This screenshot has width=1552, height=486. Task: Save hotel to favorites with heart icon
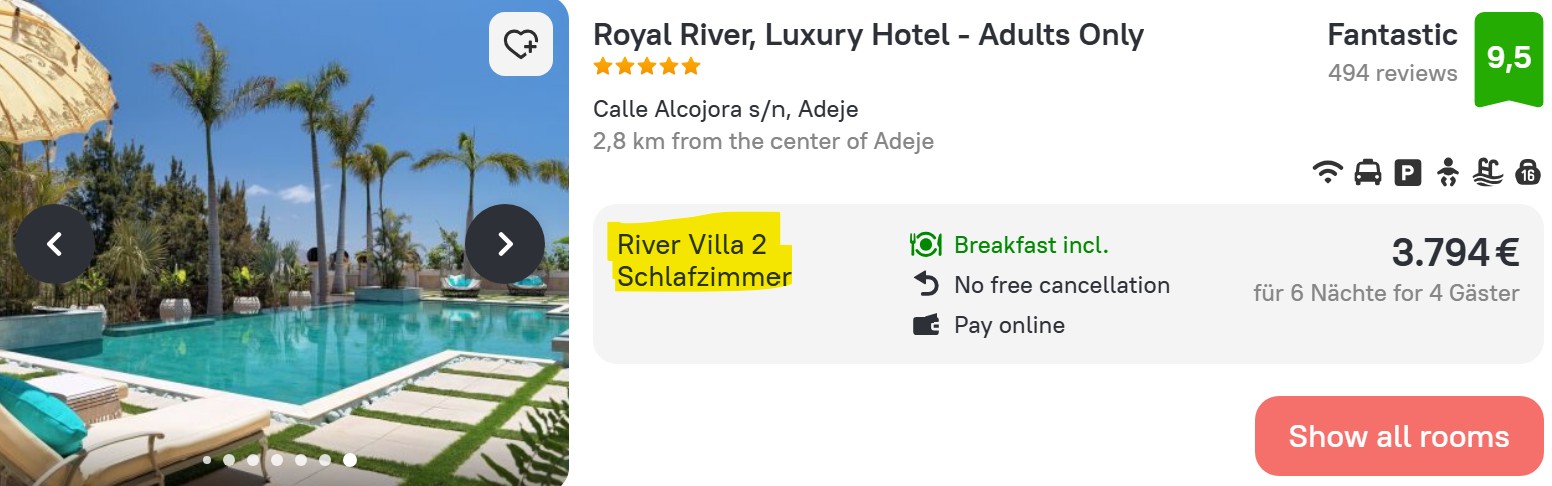(520, 44)
